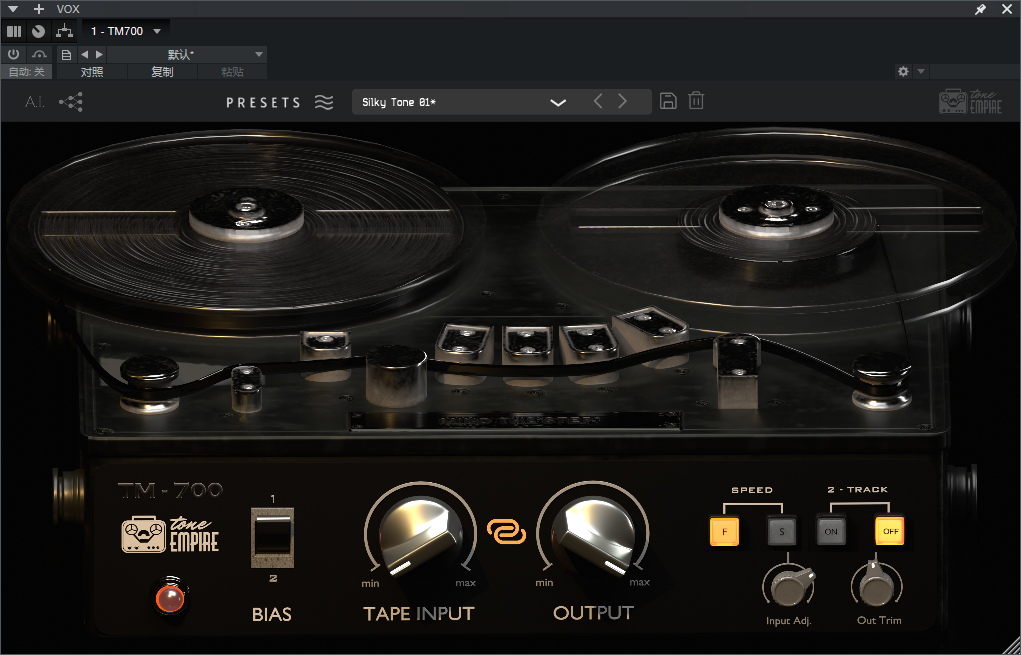Go to next preset arrow

[622, 101]
